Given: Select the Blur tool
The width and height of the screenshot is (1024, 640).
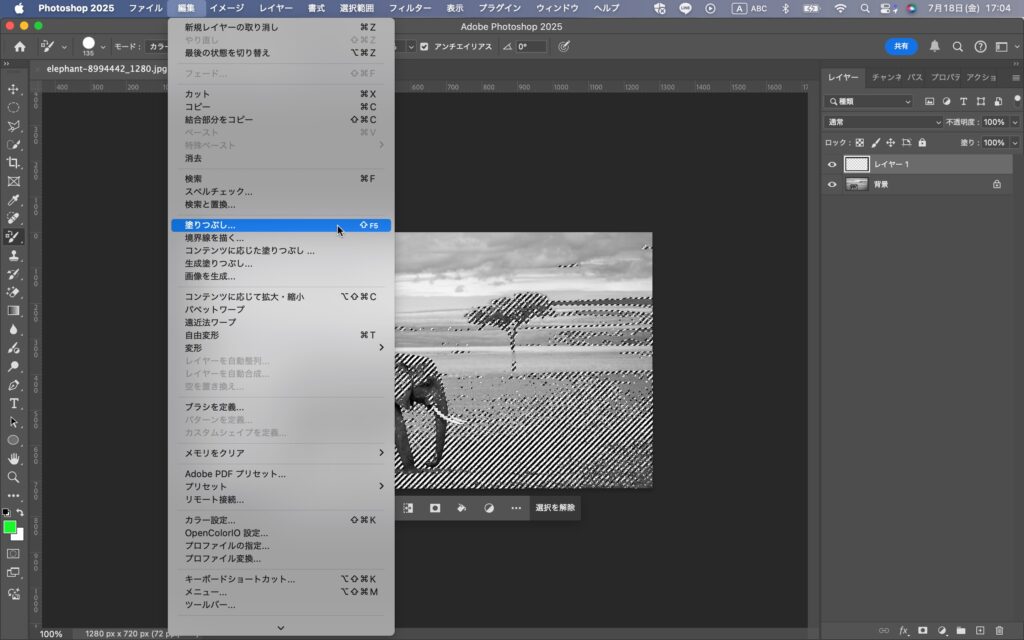Looking at the screenshot, I should coord(13,329).
